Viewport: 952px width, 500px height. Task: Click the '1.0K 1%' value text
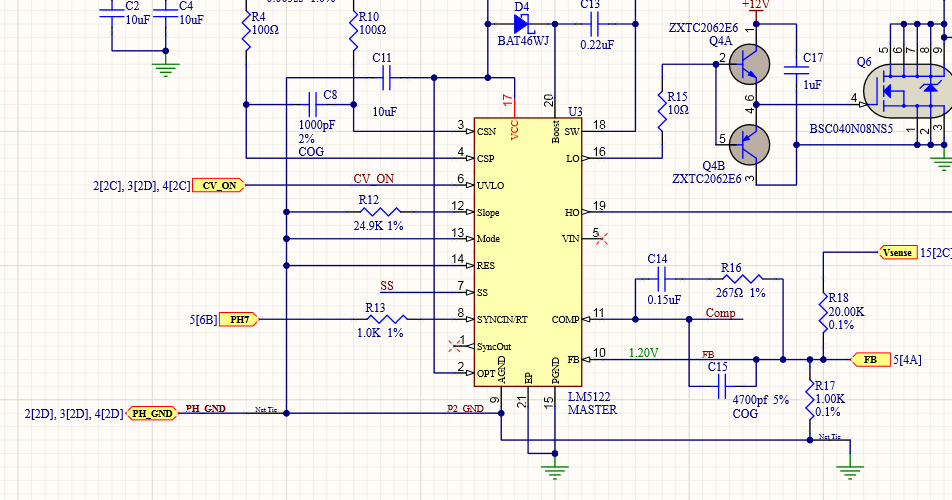(380, 333)
